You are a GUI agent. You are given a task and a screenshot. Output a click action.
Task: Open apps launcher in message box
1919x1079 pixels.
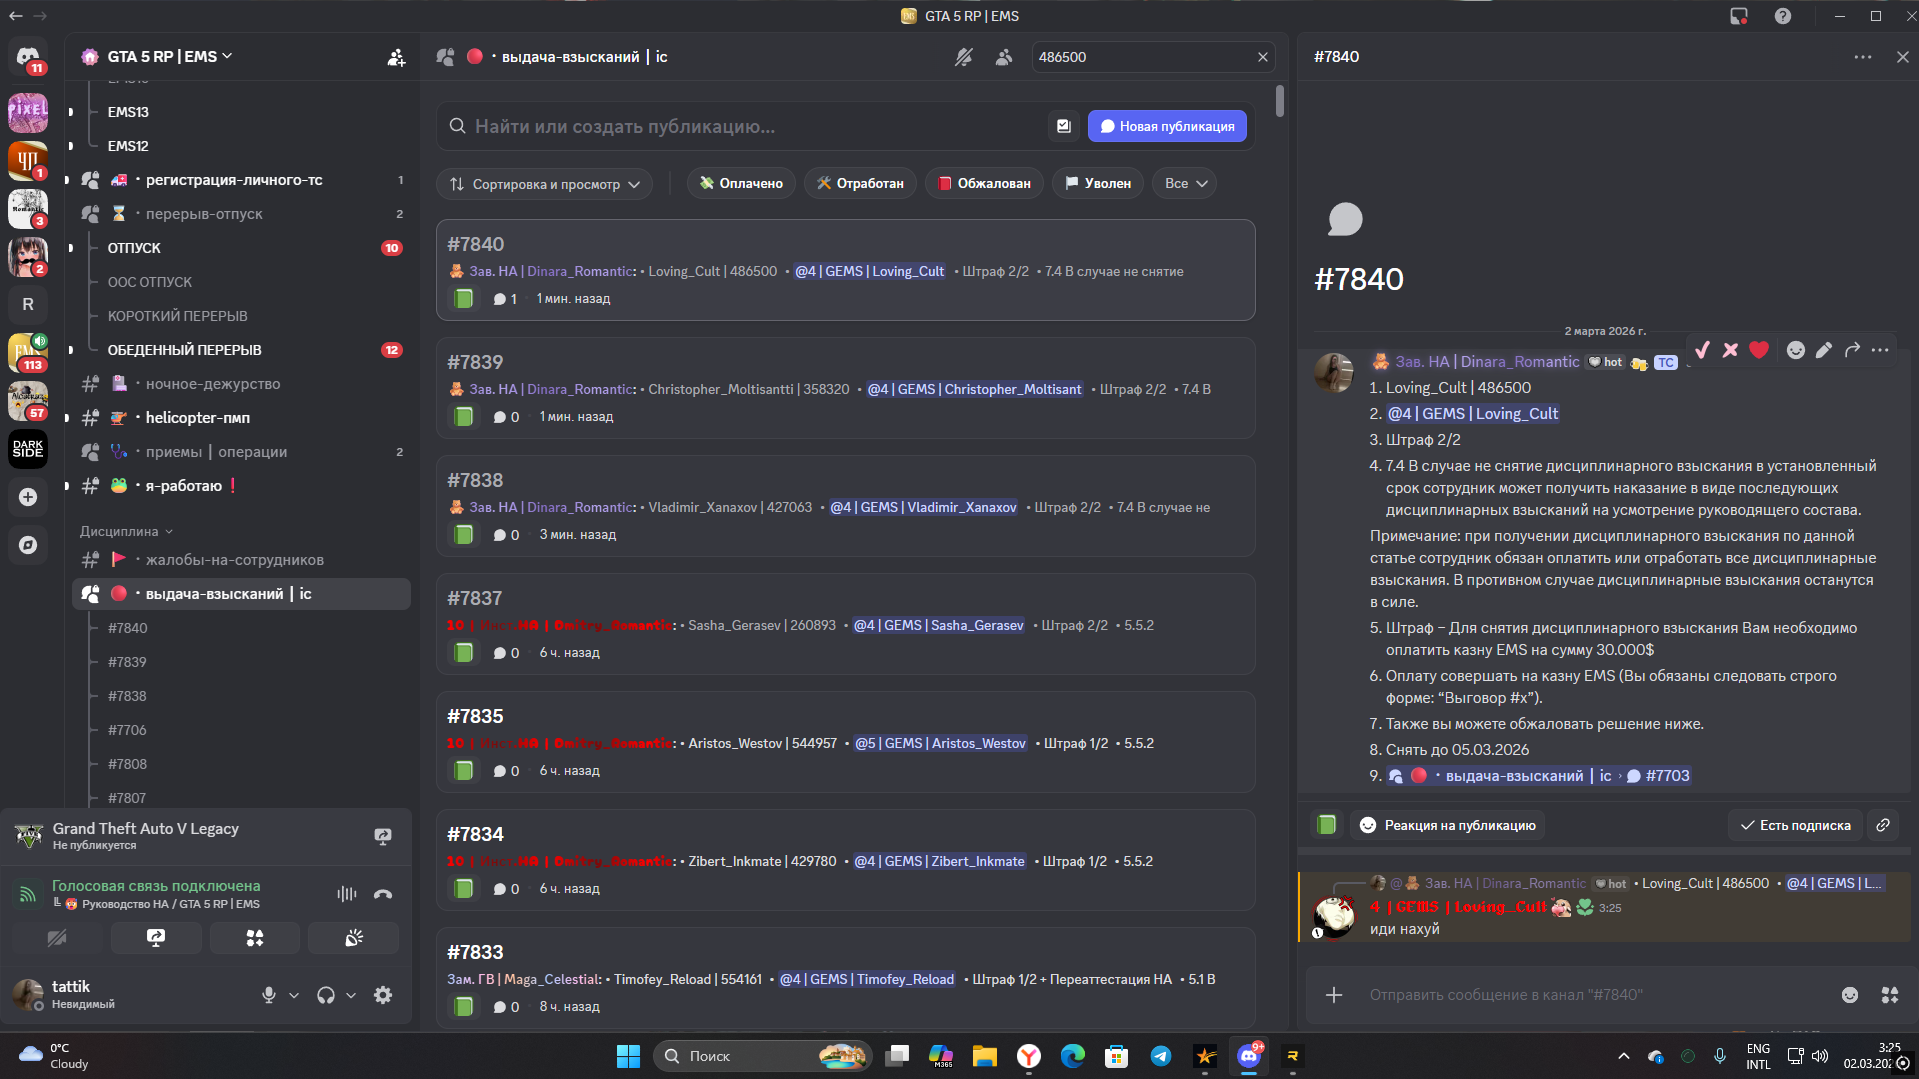1890,995
